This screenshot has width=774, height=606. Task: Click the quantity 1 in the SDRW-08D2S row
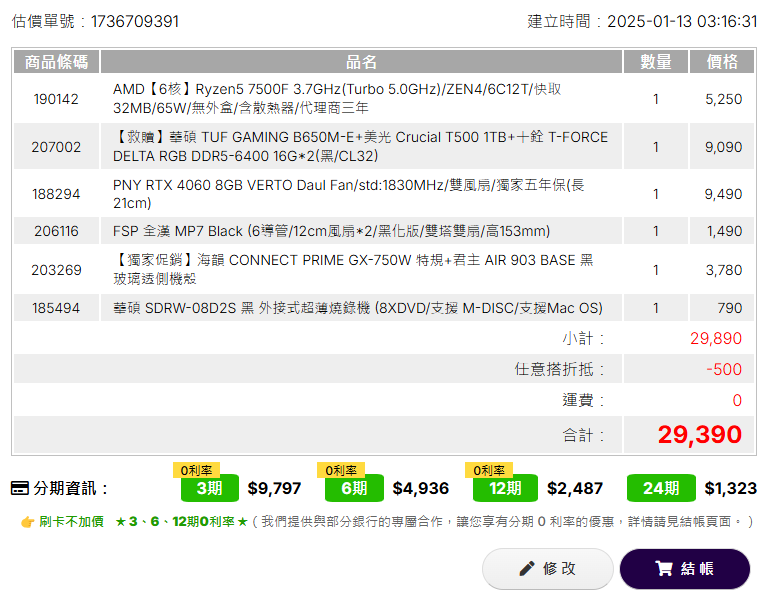656,308
